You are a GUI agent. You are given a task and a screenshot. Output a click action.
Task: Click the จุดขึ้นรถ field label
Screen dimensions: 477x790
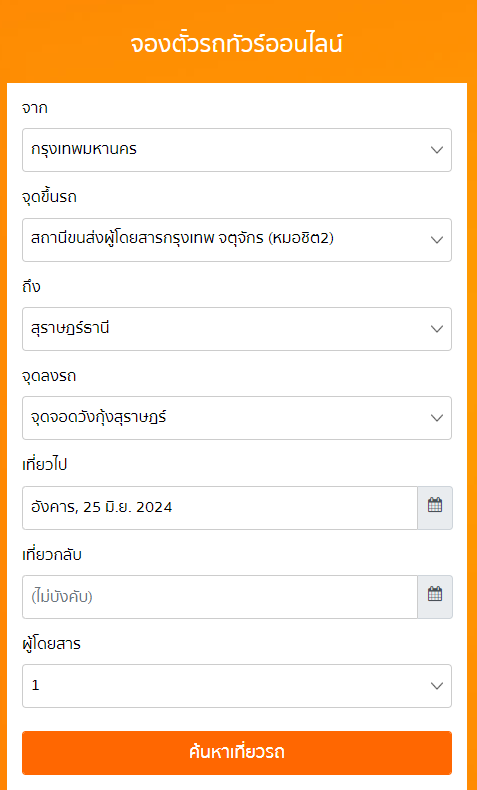pos(49,197)
